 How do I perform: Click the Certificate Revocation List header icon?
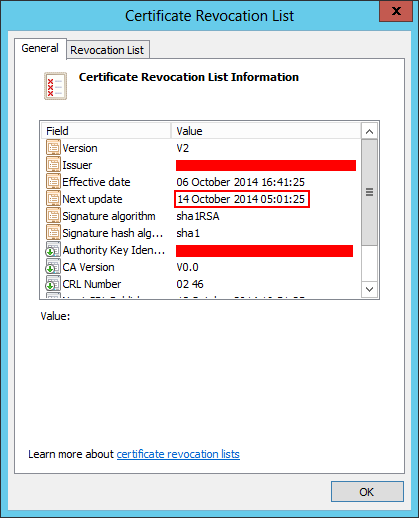pyautogui.click(x=55, y=86)
